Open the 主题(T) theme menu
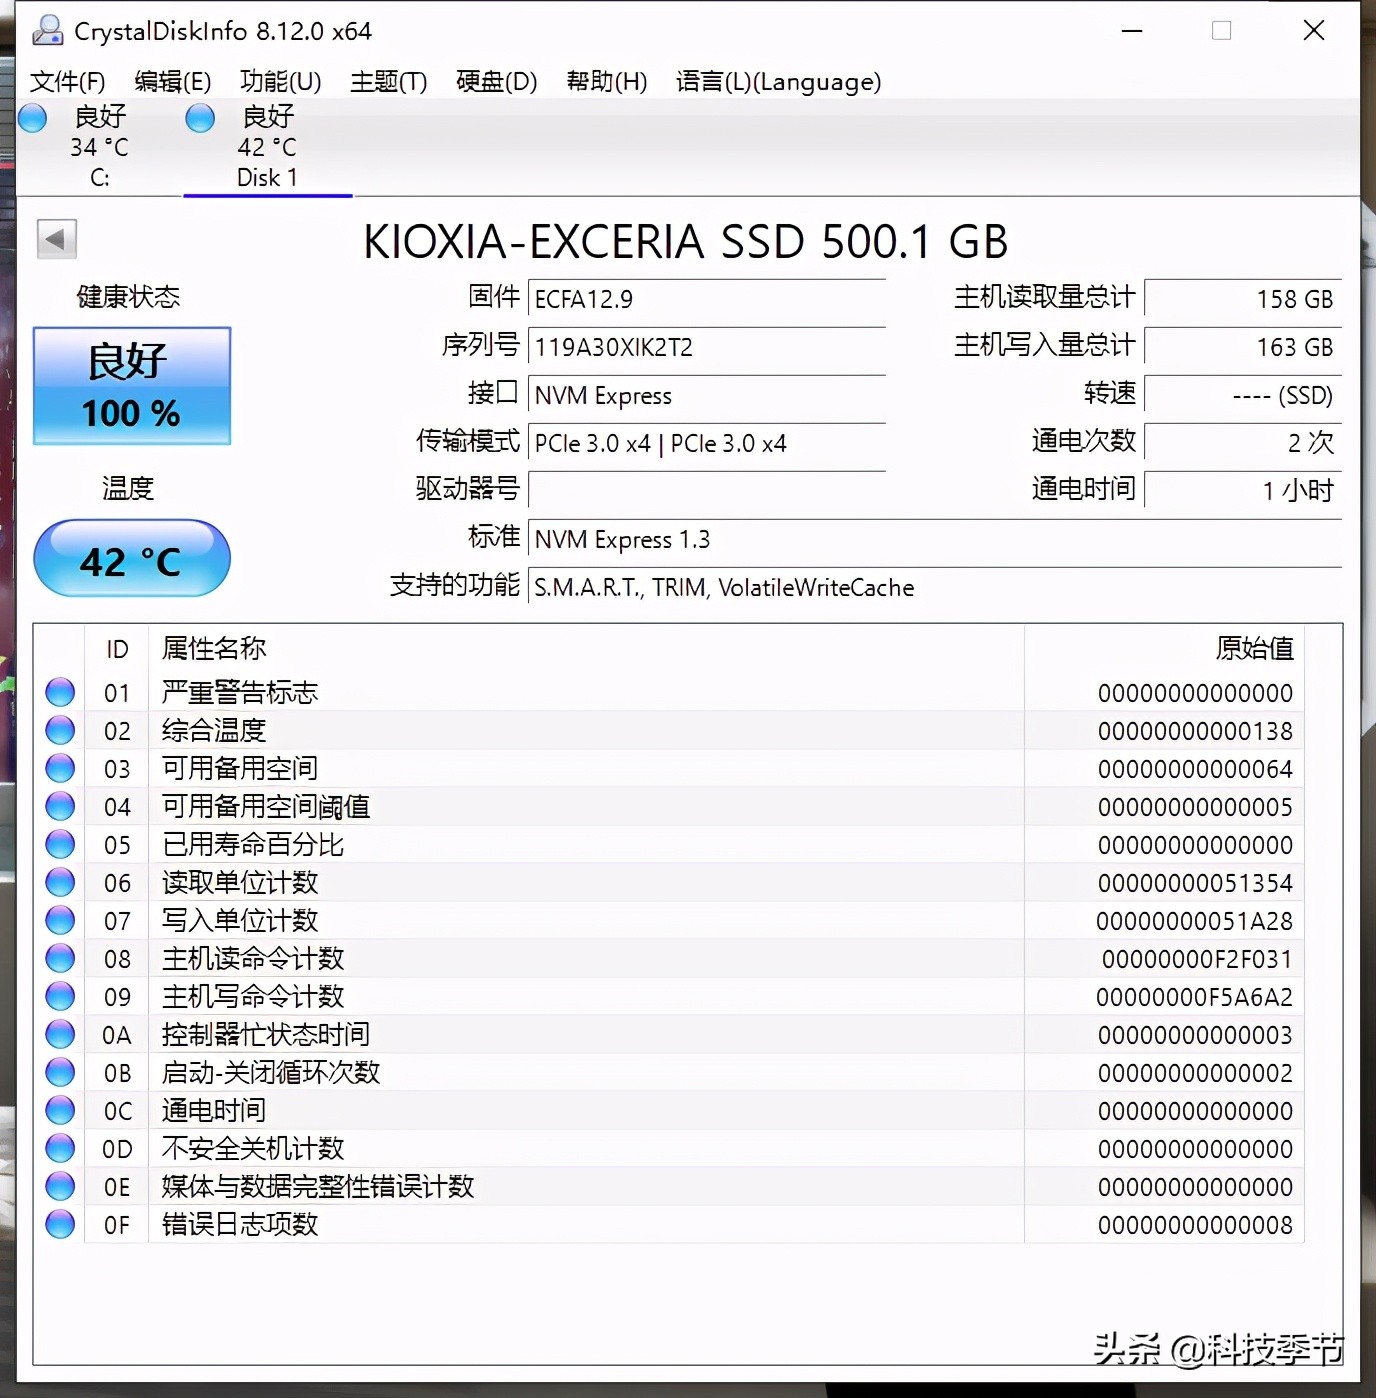Screen dimensions: 1376x1398 [388, 82]
